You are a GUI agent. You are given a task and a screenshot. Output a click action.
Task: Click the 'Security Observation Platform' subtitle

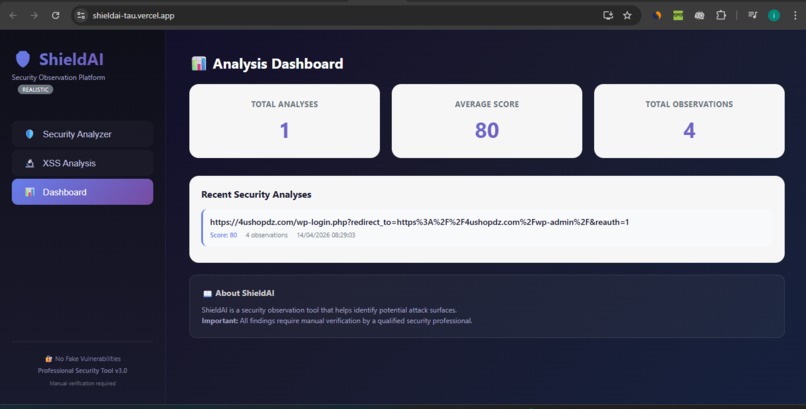click(58, 78)
